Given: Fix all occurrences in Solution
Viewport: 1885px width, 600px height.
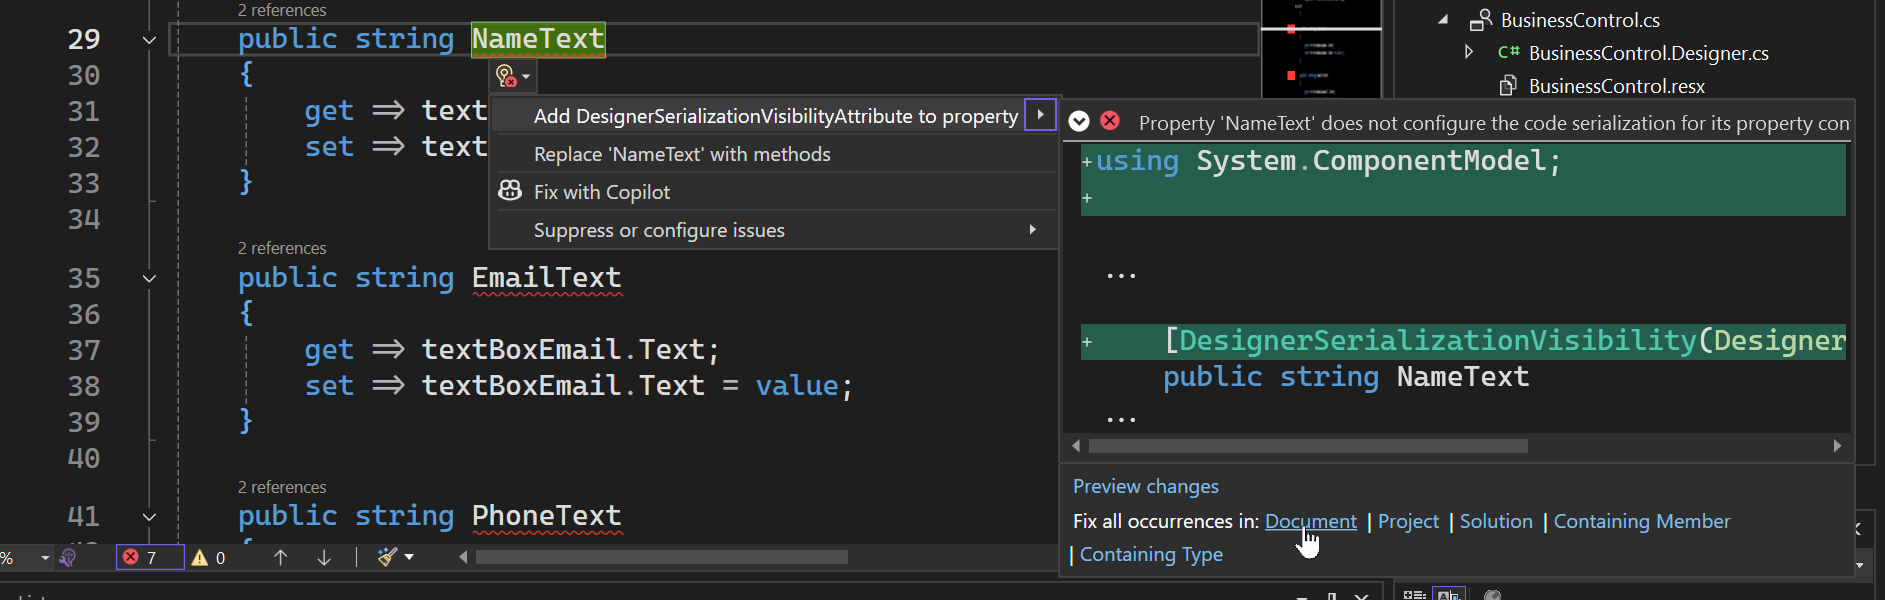Looking at the screenshot, I should 1495,521.
